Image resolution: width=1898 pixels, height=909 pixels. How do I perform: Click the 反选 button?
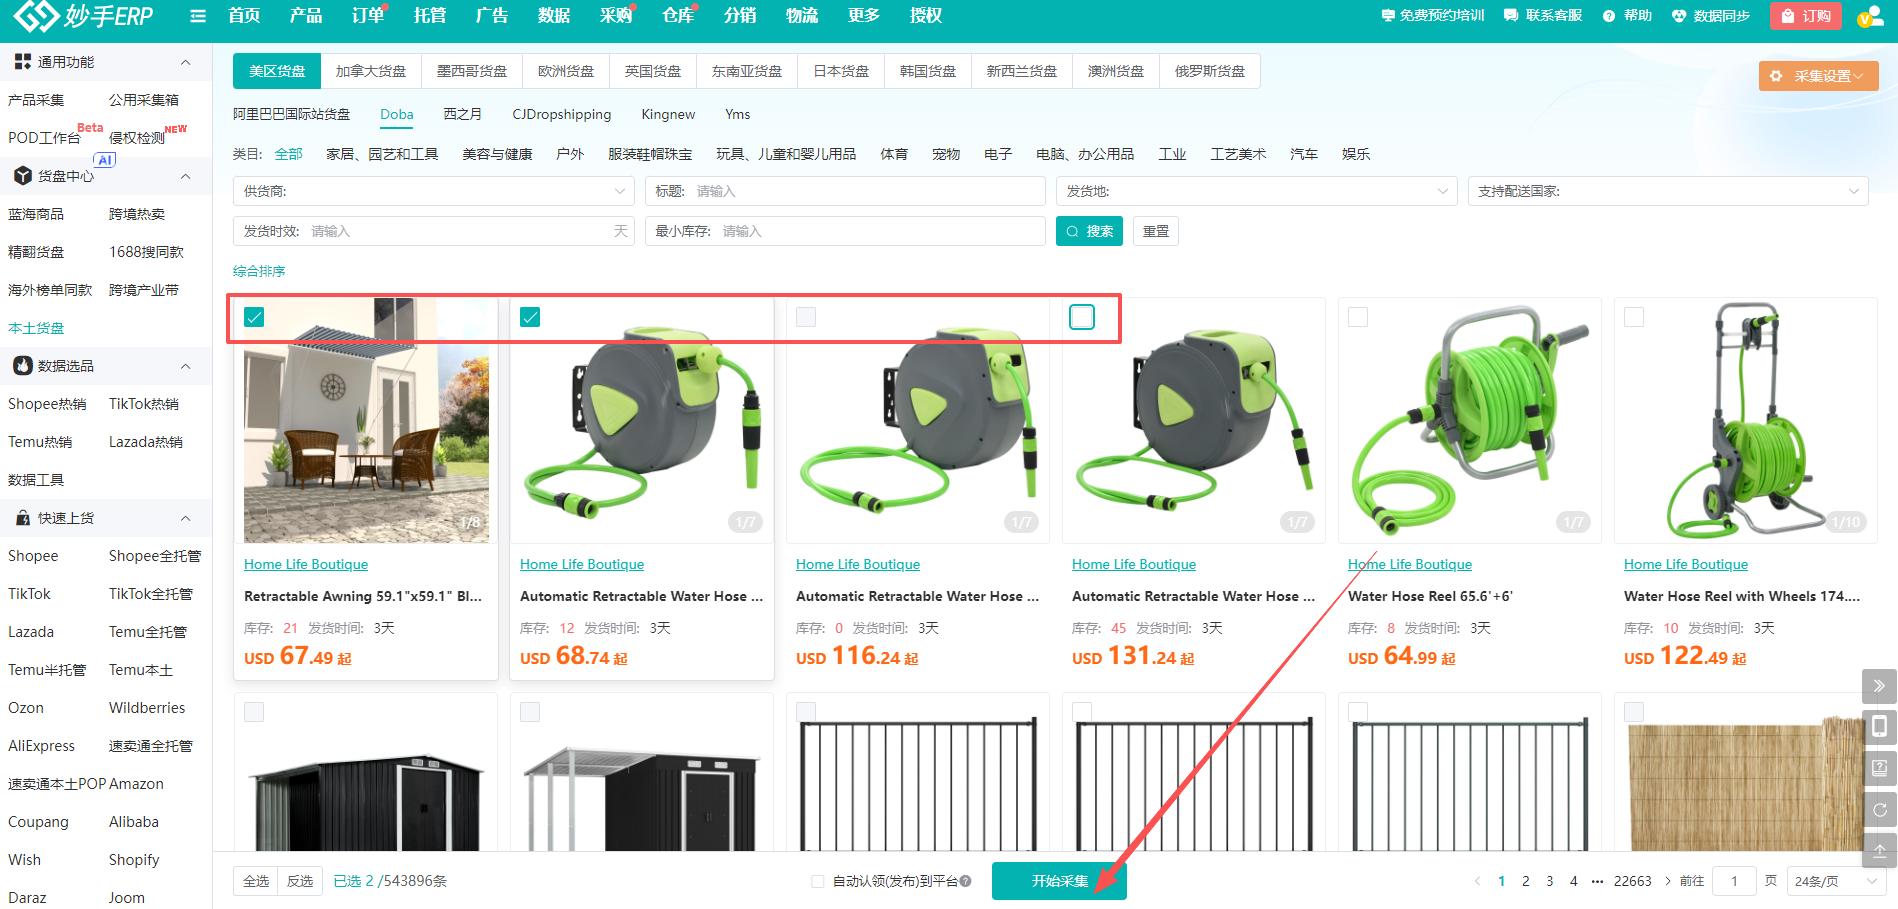click(x=300, y=881)
